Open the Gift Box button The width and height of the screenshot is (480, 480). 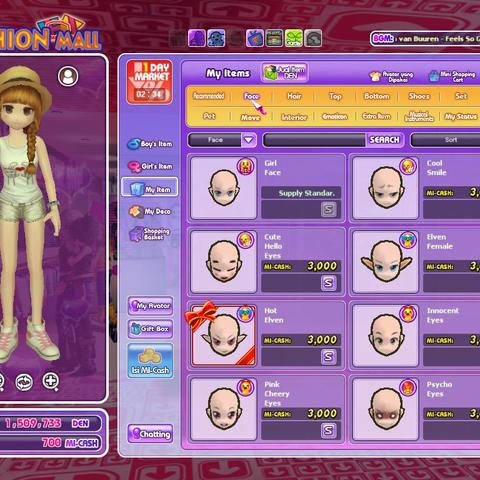tap(150, 329)
